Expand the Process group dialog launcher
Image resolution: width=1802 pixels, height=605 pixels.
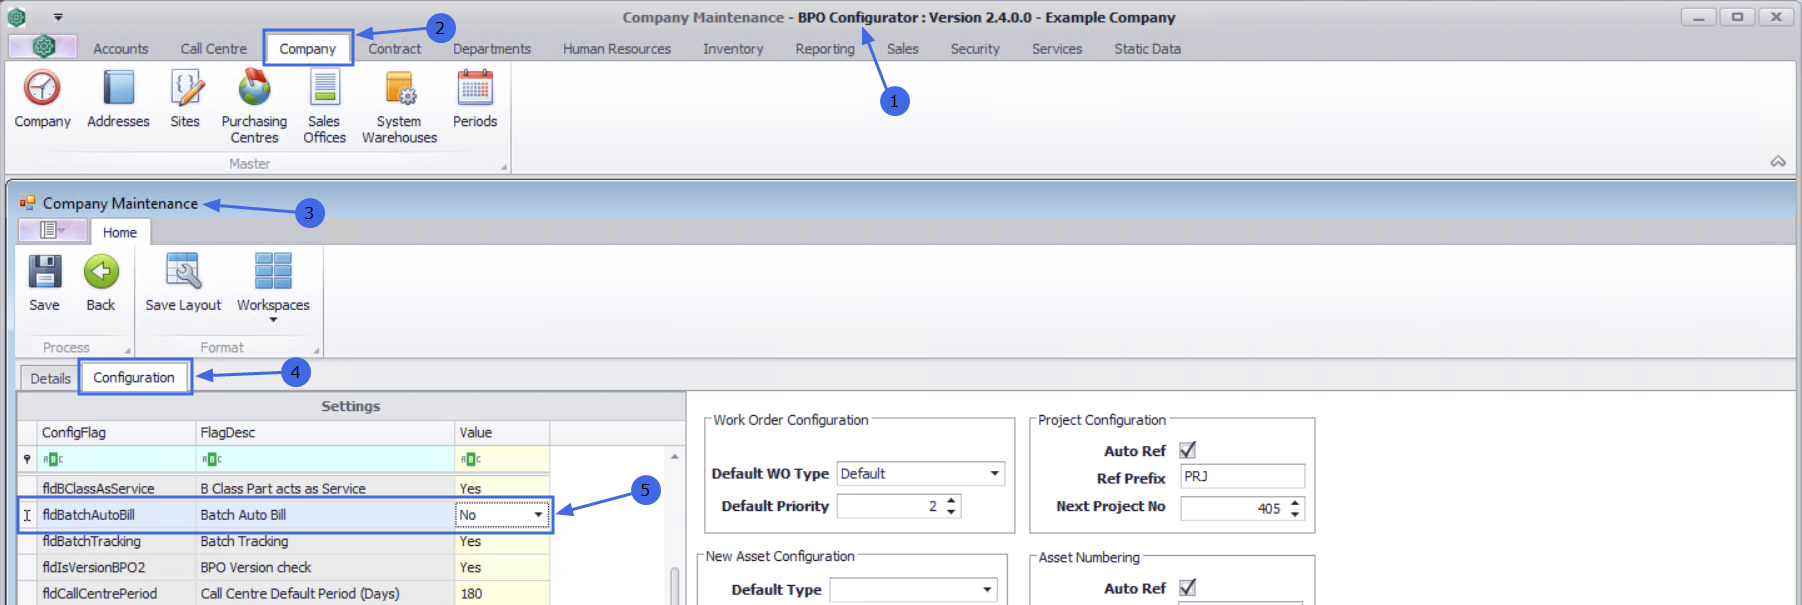tap(127, 351)
